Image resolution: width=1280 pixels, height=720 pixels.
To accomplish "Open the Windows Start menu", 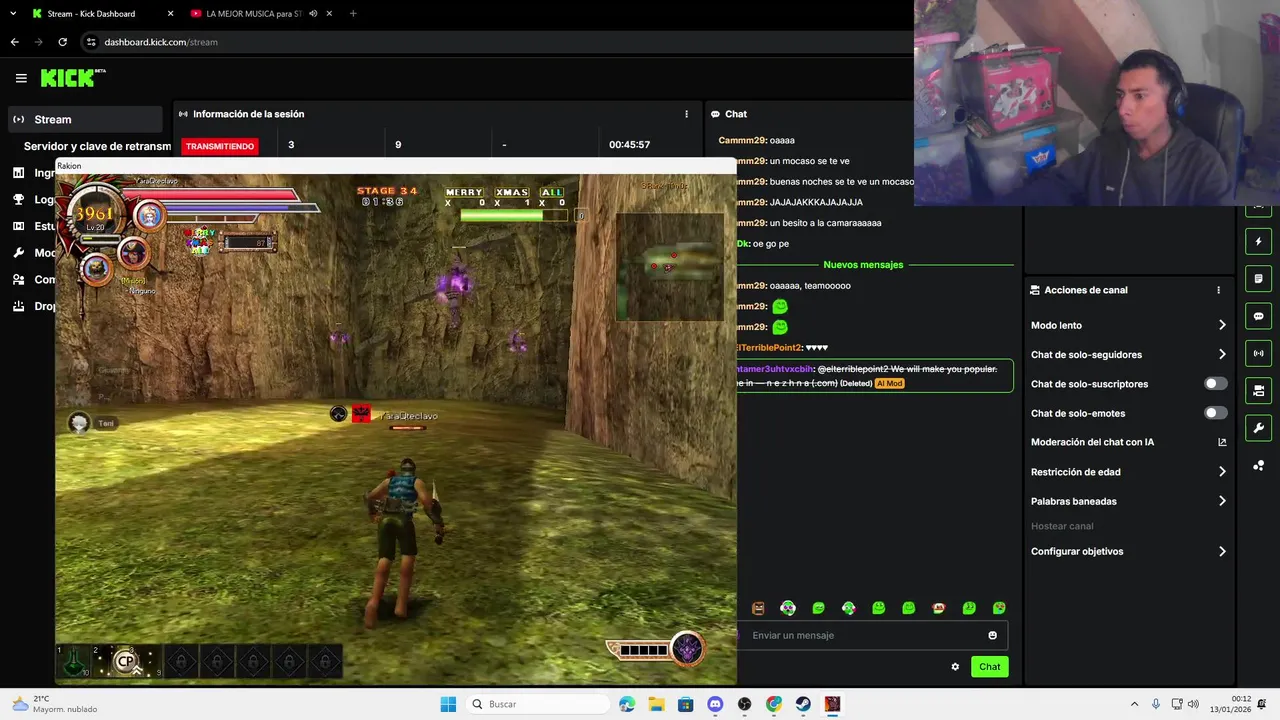I will pyautogui.click(x=448, y=704).
